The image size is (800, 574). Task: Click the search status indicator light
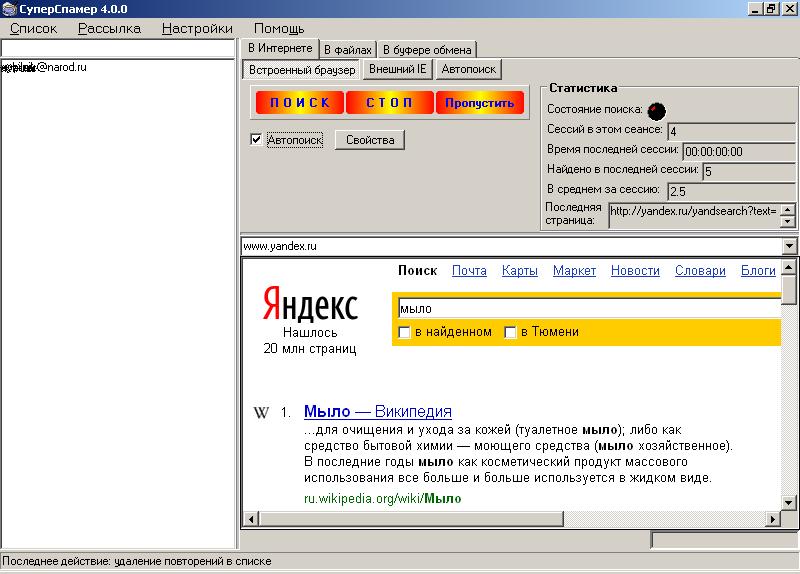coord(656,110)
